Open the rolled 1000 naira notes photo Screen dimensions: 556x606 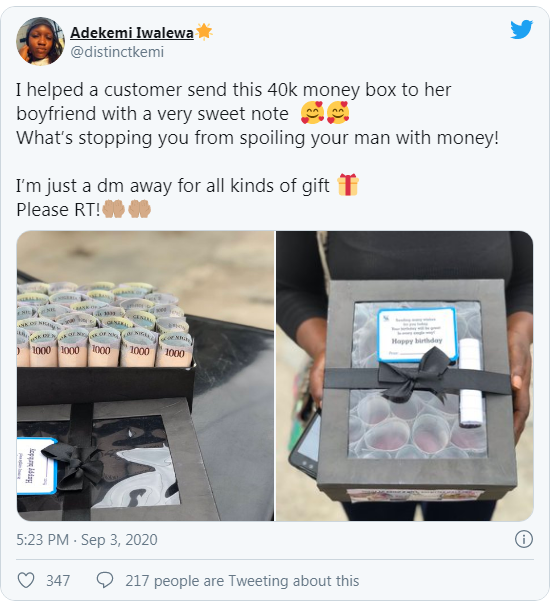pos(145,376)
